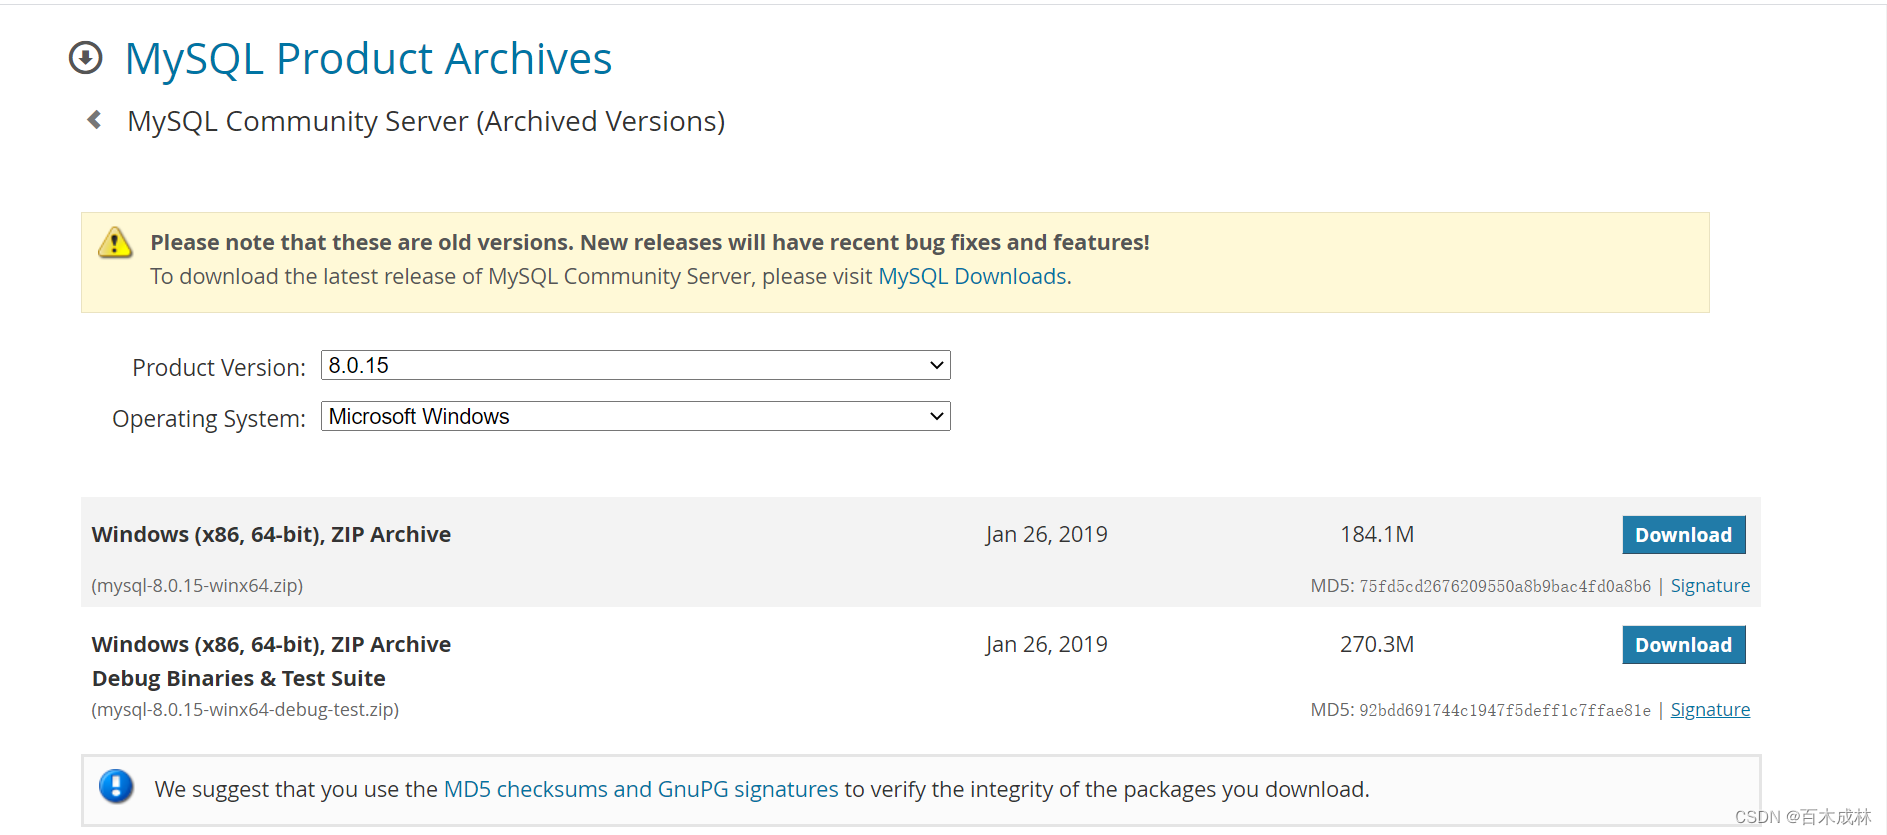
Task: Click the yellow warning triangle icon
Action: pos(115,243)
